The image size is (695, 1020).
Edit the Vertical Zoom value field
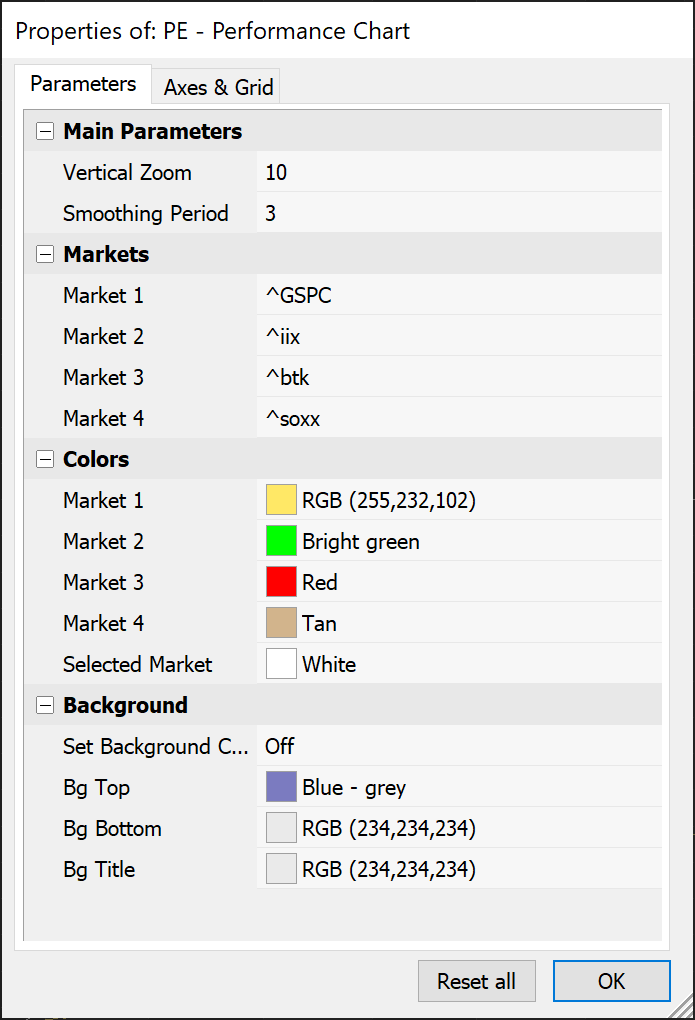[x=458, y=173]
